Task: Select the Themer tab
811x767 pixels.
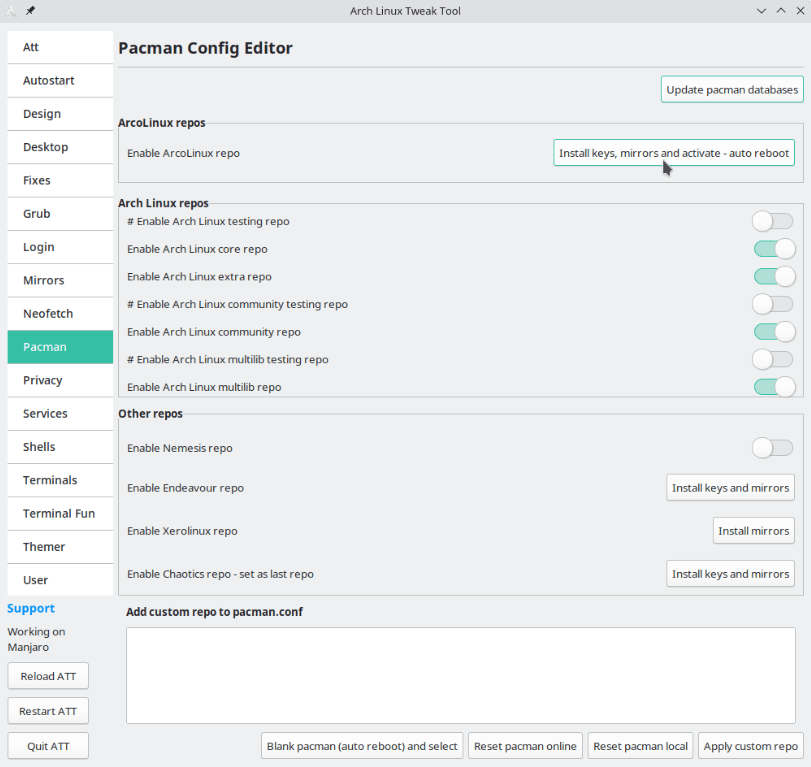Action: (60, 547)
